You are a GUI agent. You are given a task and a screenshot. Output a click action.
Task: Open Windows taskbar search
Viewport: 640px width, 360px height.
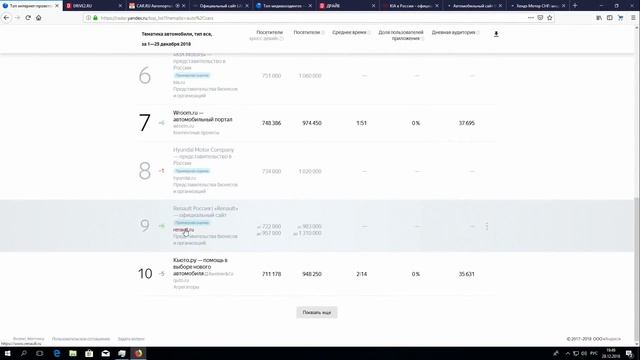click(x=24, y=353)
